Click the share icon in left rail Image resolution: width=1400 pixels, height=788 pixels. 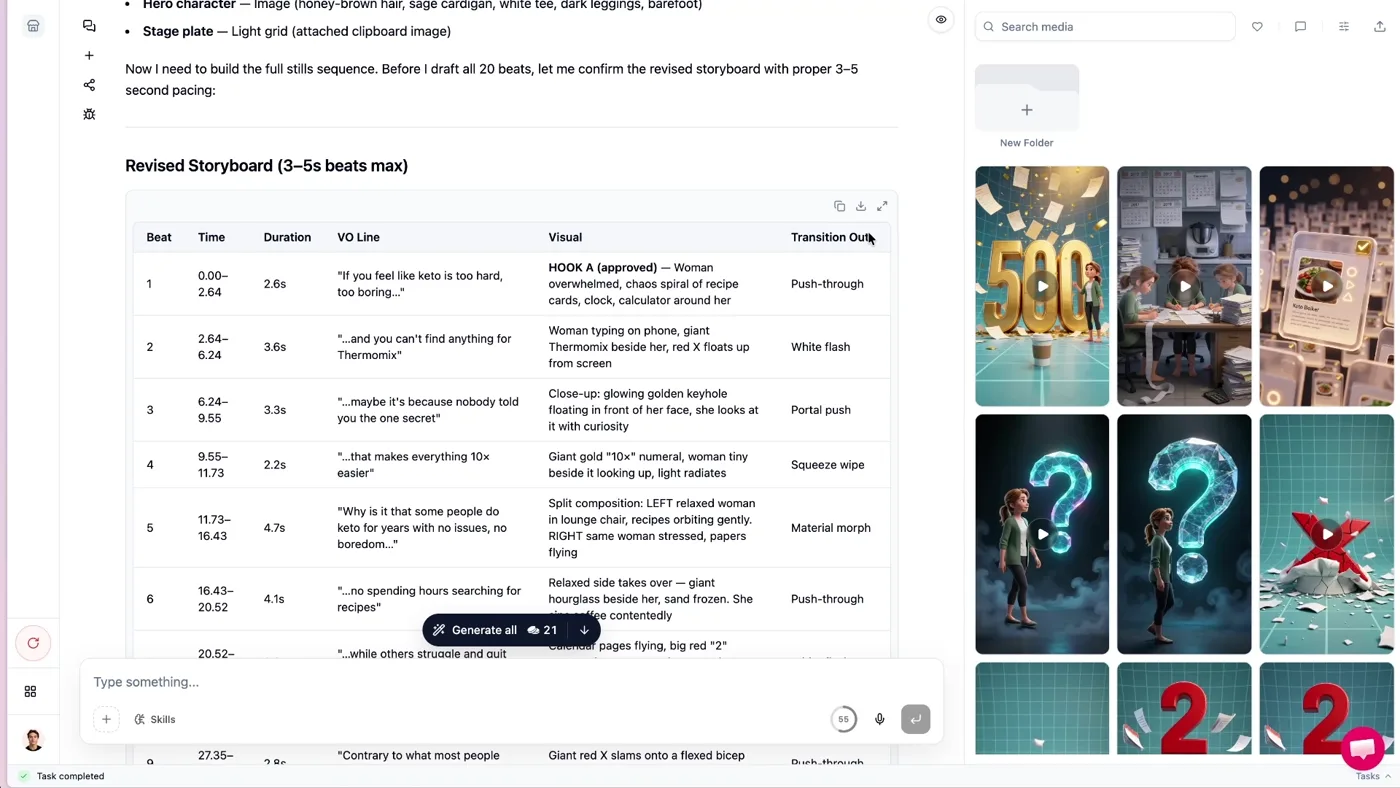pos(89,85)
